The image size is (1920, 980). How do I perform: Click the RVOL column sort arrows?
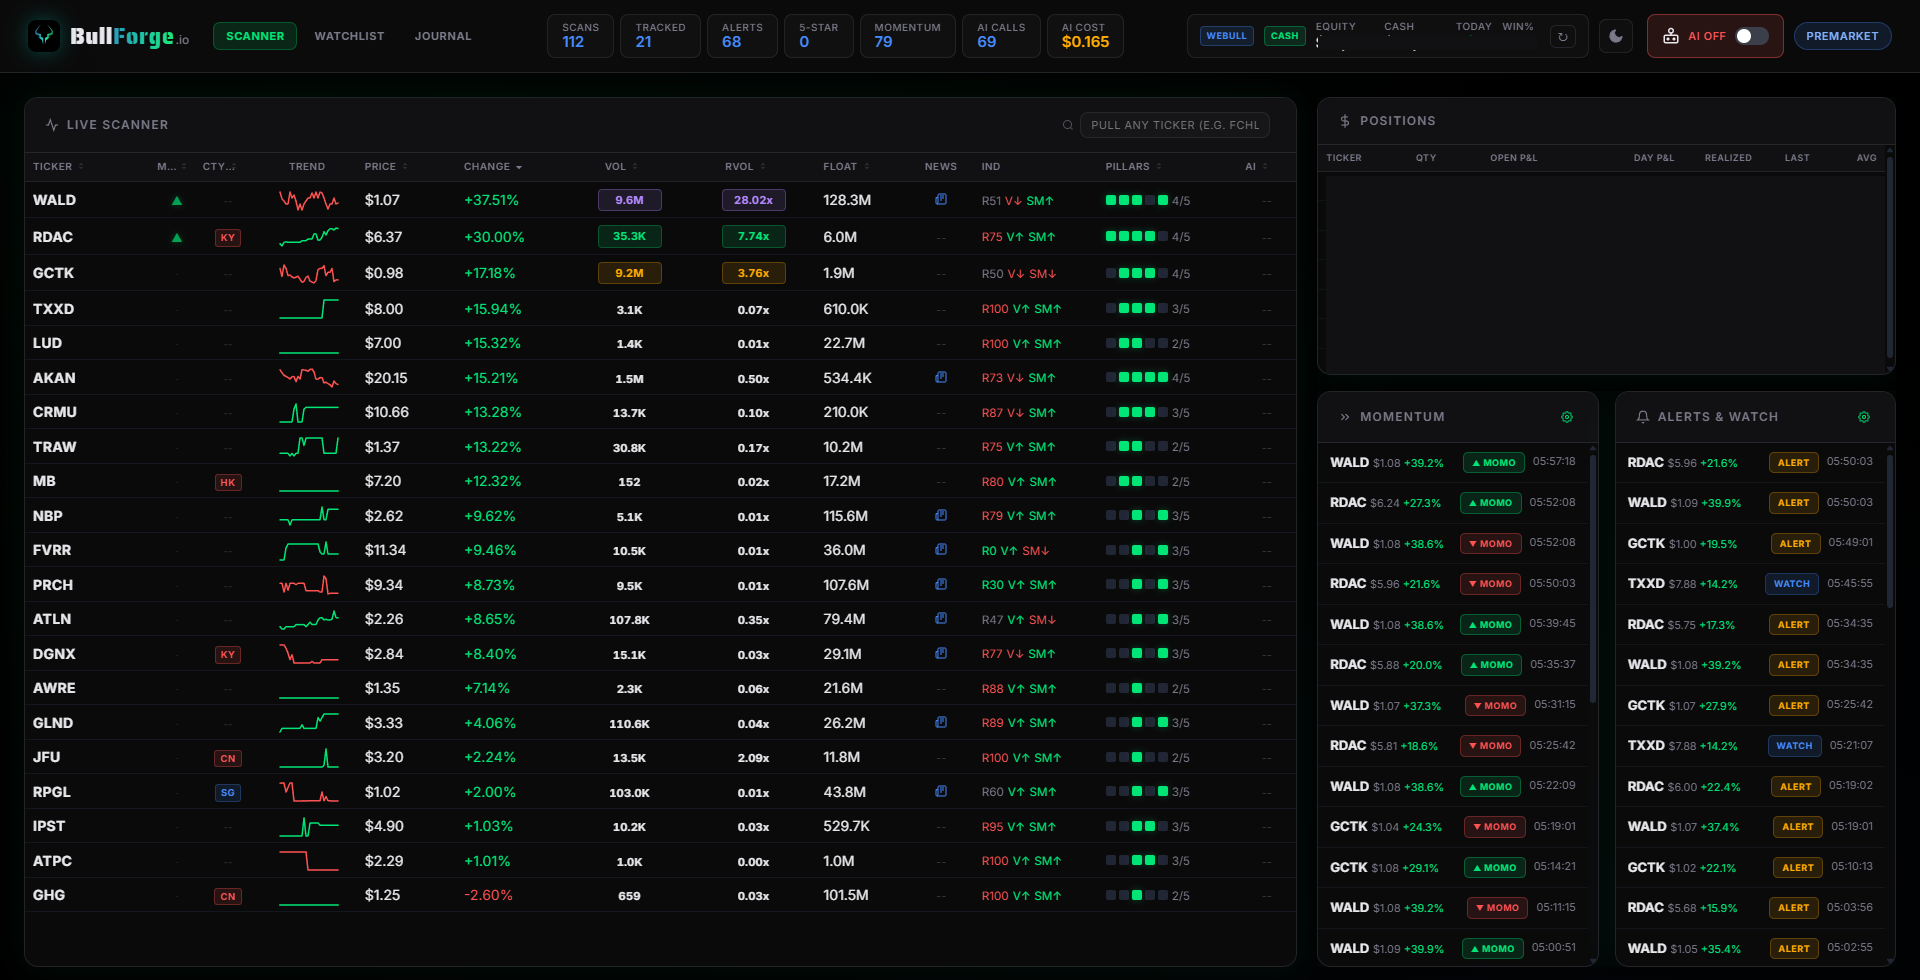(764, 166)
